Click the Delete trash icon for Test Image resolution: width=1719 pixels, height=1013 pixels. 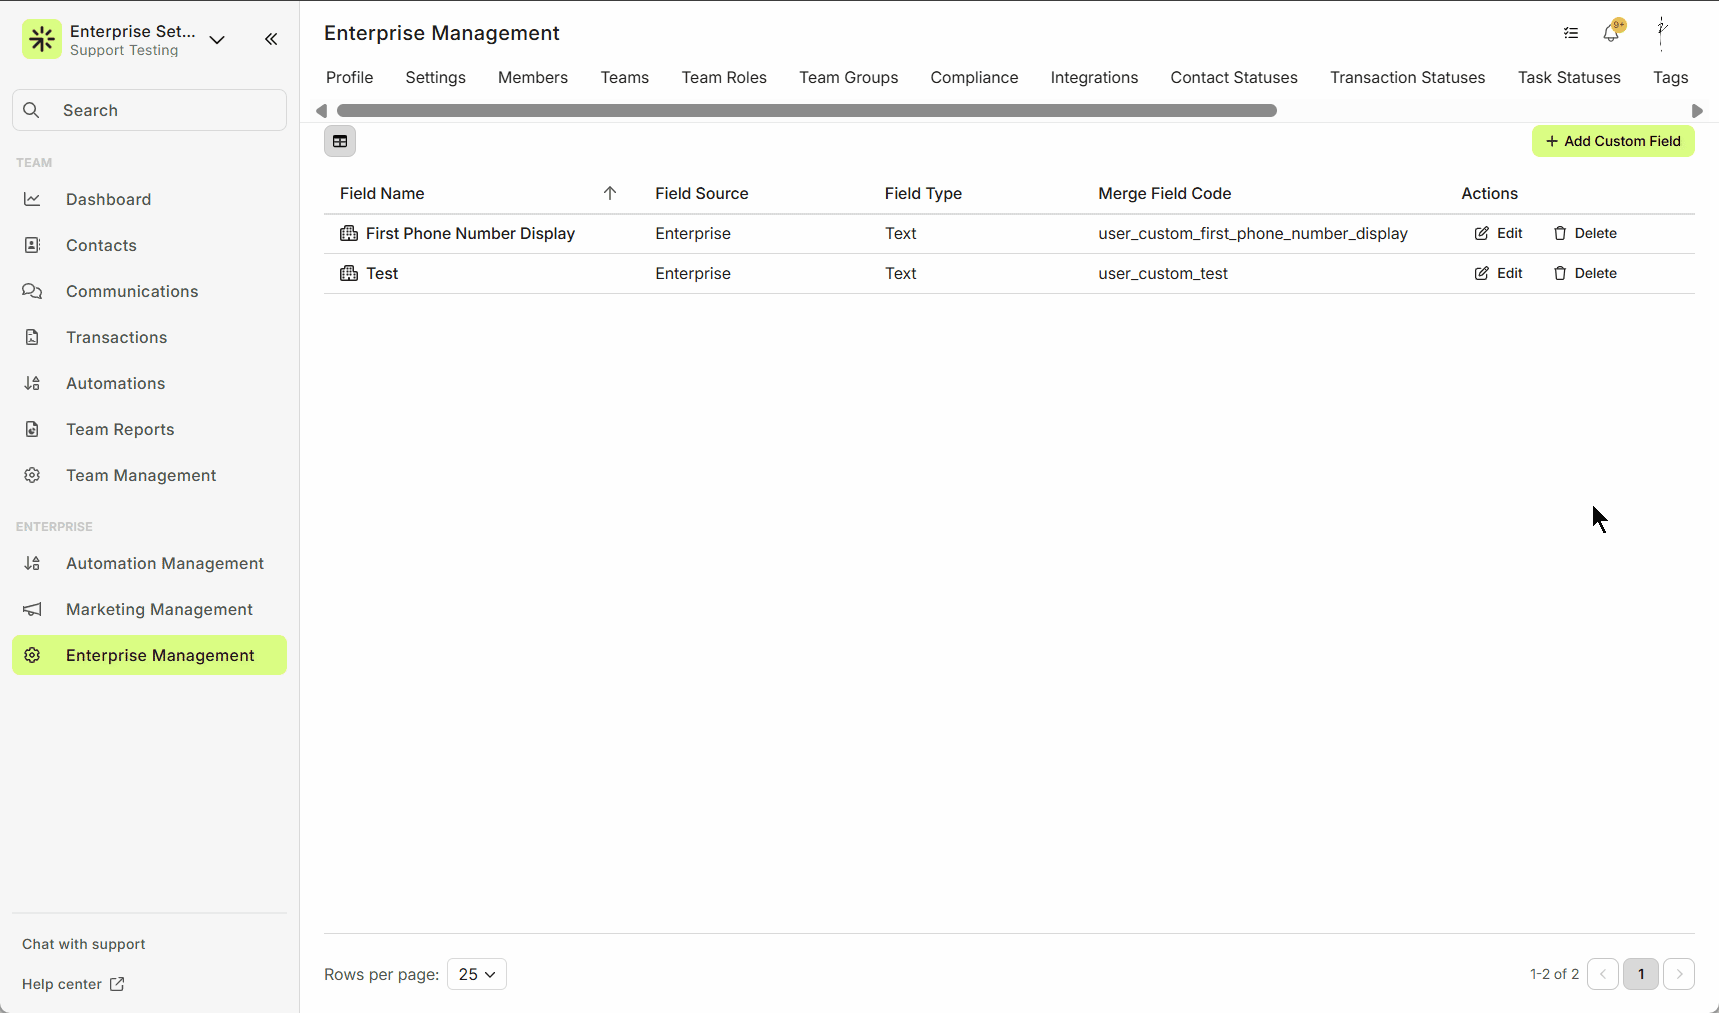point(1585,273)
